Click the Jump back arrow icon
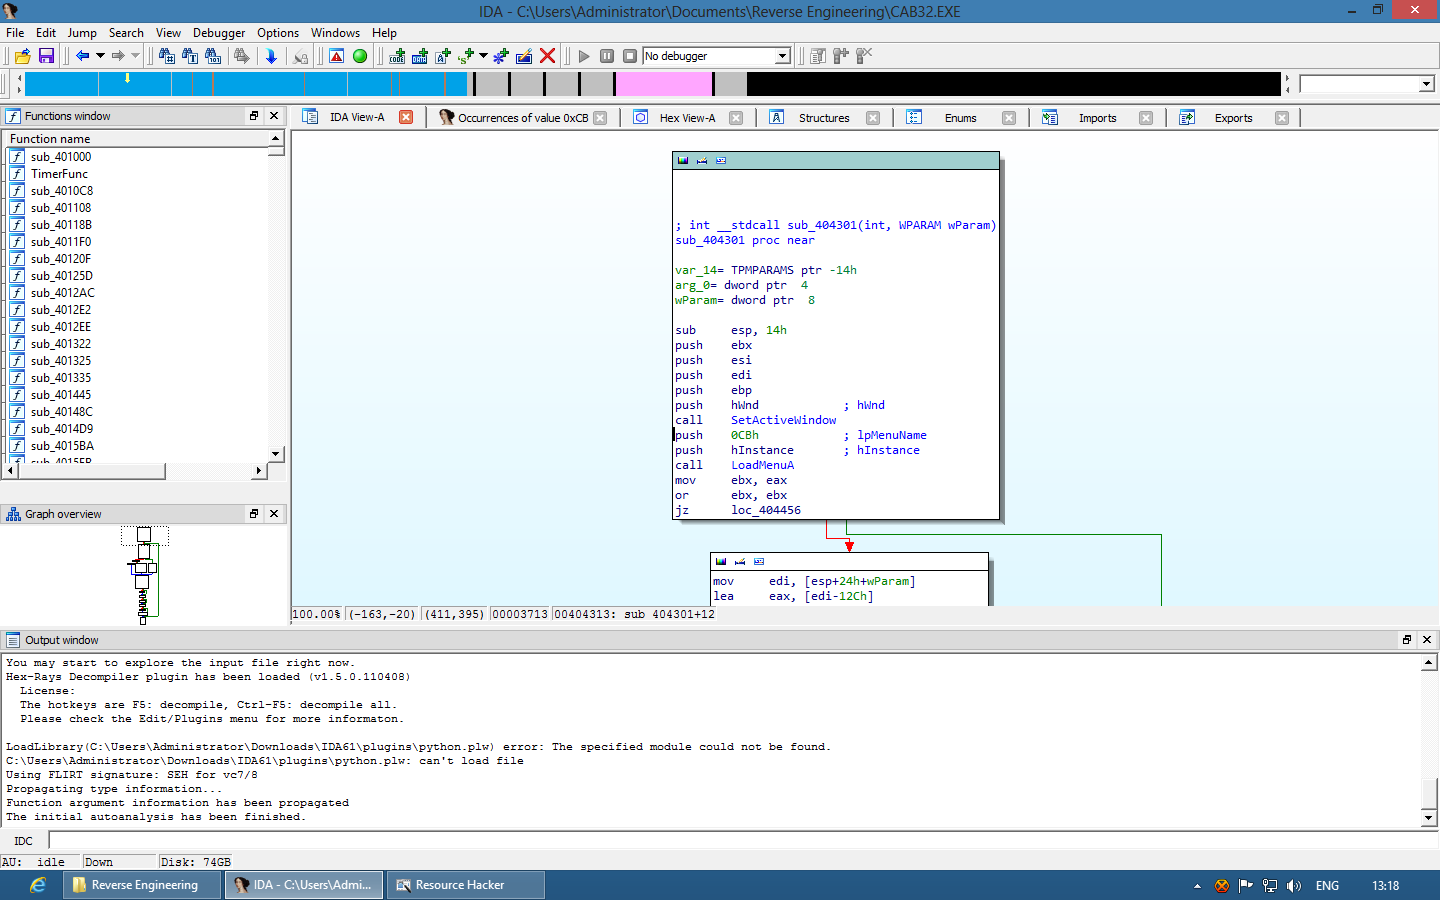 83,56
